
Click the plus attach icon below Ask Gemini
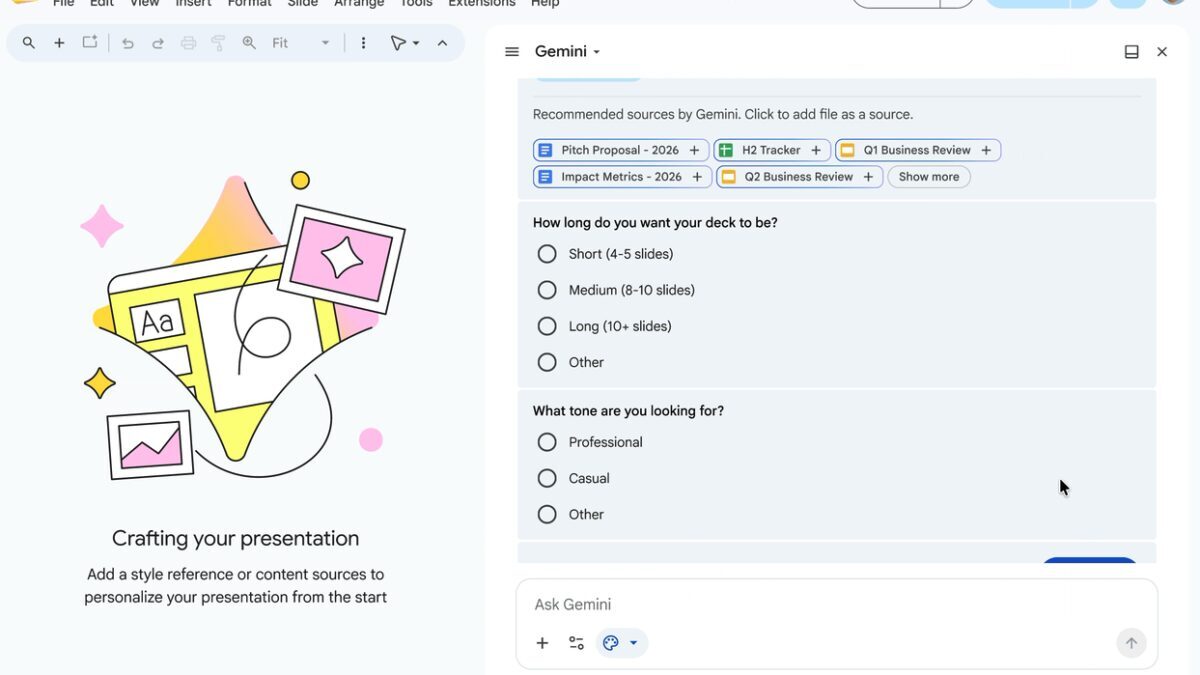point(542,643)
